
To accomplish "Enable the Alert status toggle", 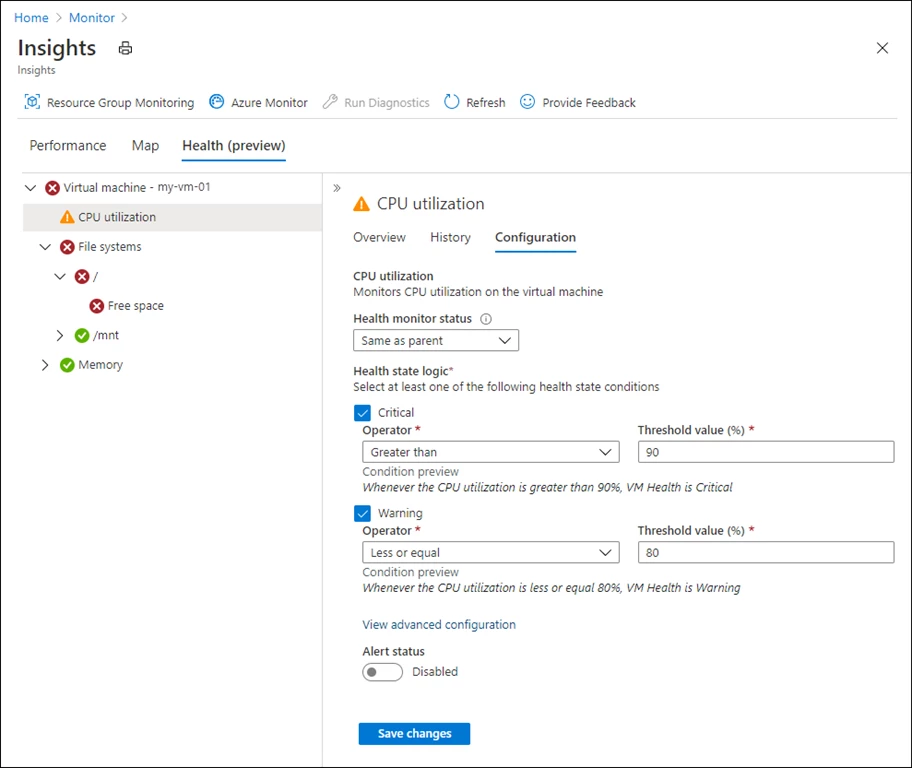I will [382, 672].
